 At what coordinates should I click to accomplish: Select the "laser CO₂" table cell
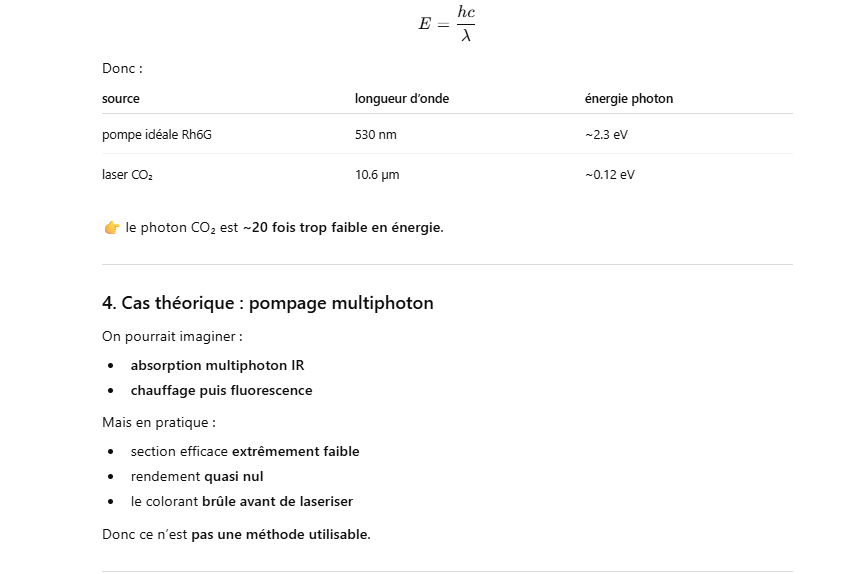(x=127, y=175)
